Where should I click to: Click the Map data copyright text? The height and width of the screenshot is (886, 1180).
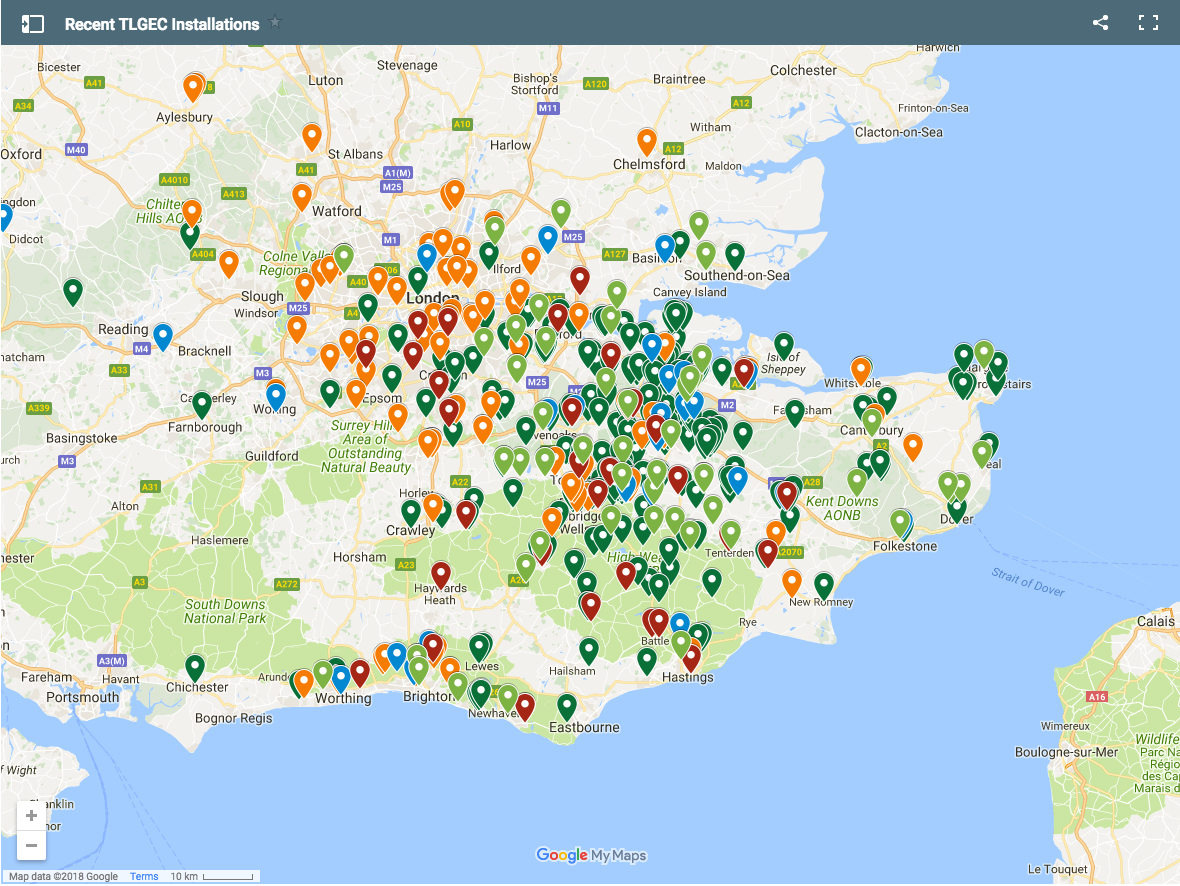[60, 876]
